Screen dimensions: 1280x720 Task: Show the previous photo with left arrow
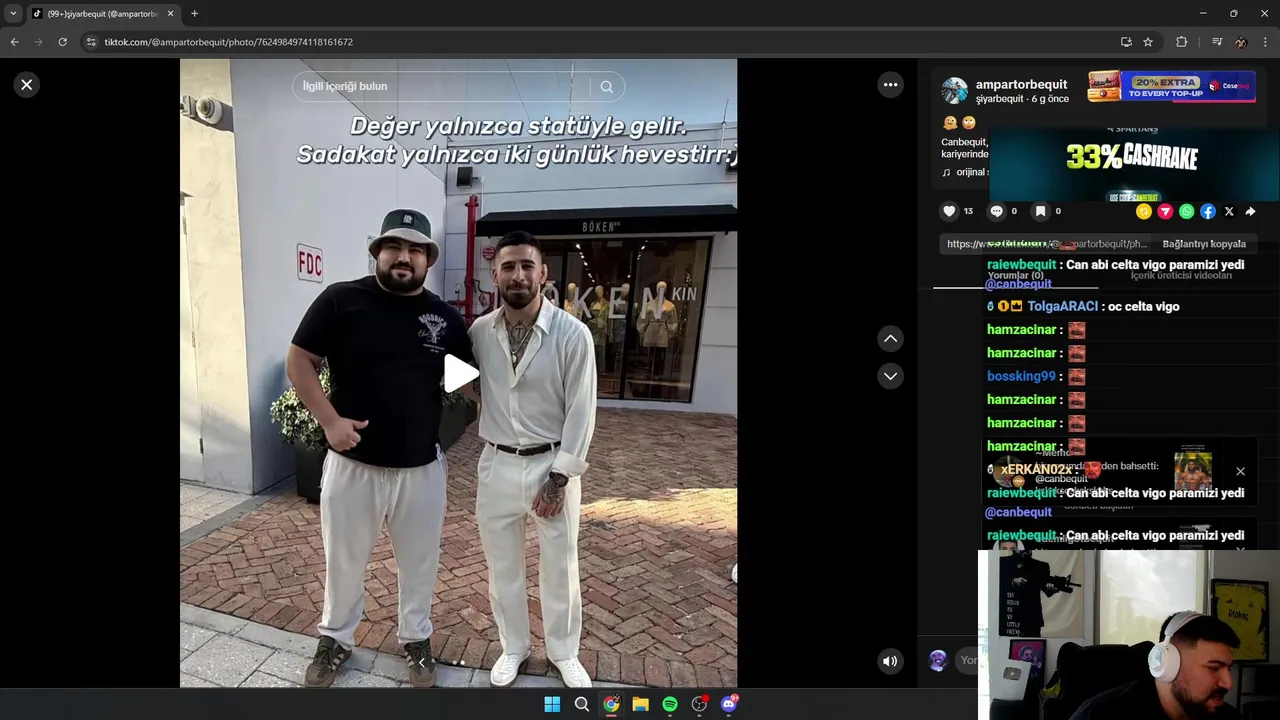coord(422,662)
